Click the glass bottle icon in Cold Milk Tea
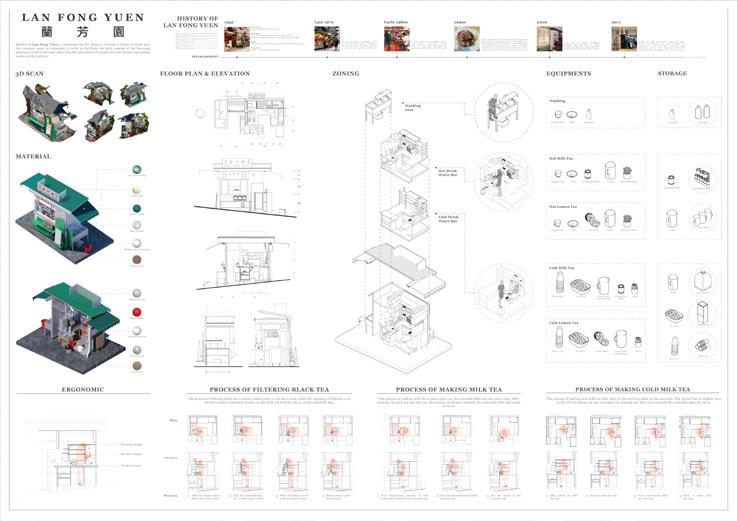 560,282
